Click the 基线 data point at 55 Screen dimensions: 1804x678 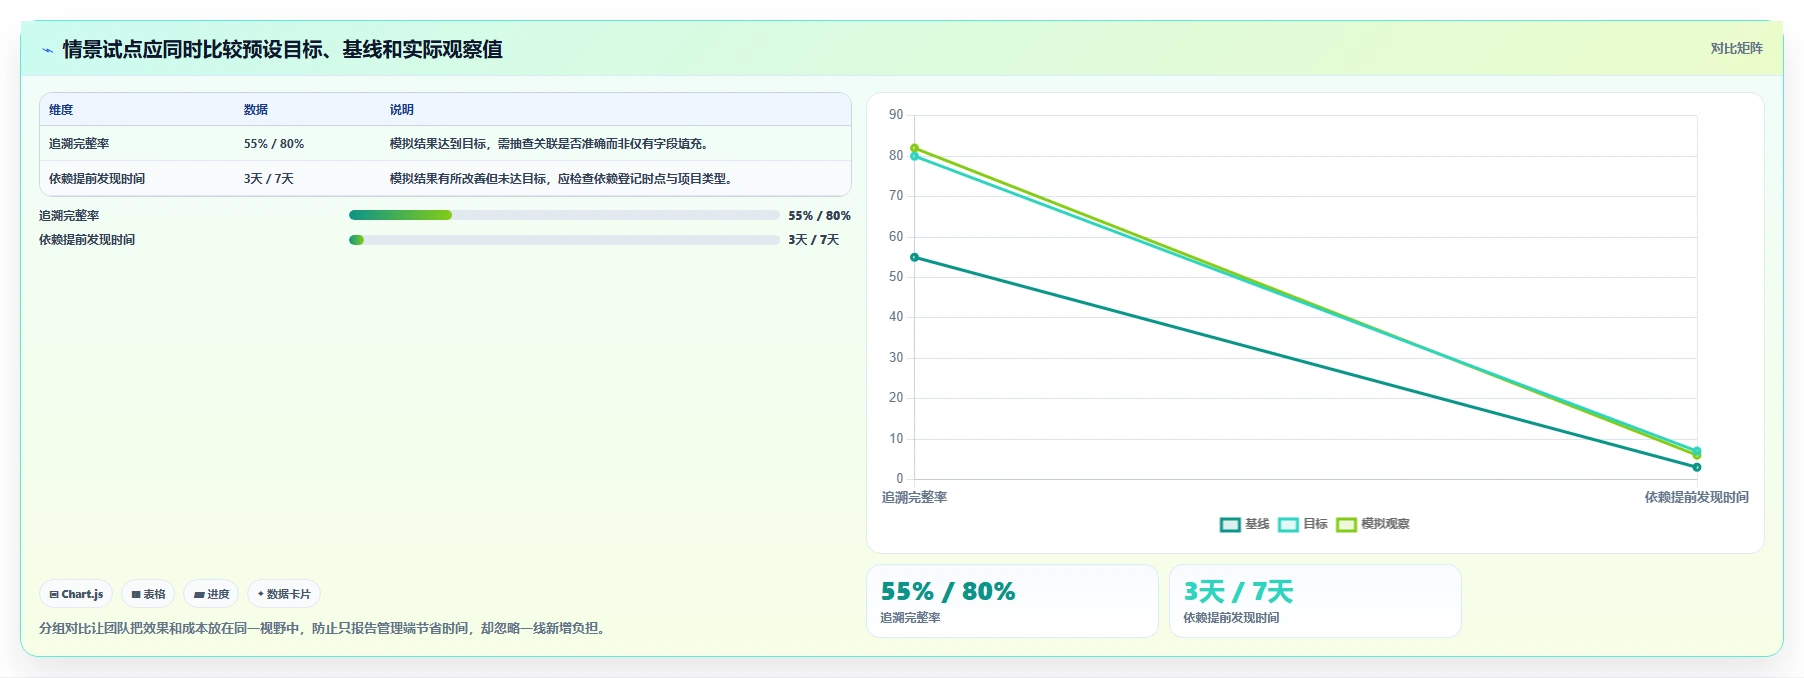(x=914, y=257)
